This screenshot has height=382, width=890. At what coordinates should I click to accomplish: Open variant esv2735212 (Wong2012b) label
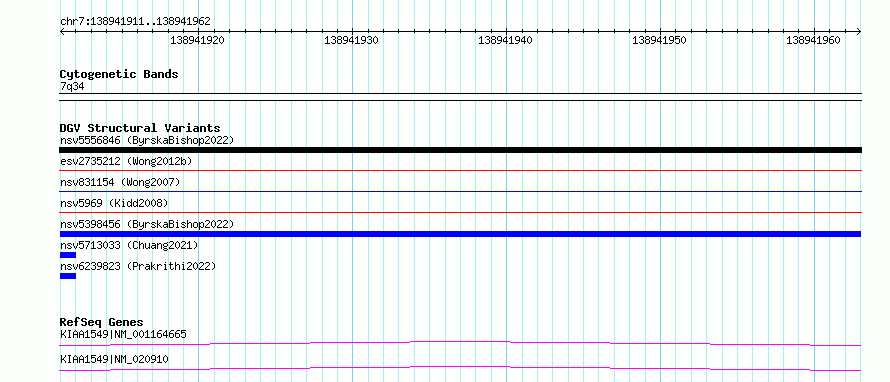tap(126, 161)
